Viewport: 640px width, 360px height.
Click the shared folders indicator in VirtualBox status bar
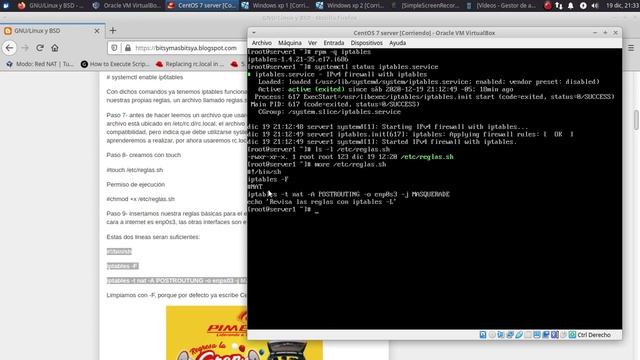point(528,335)
